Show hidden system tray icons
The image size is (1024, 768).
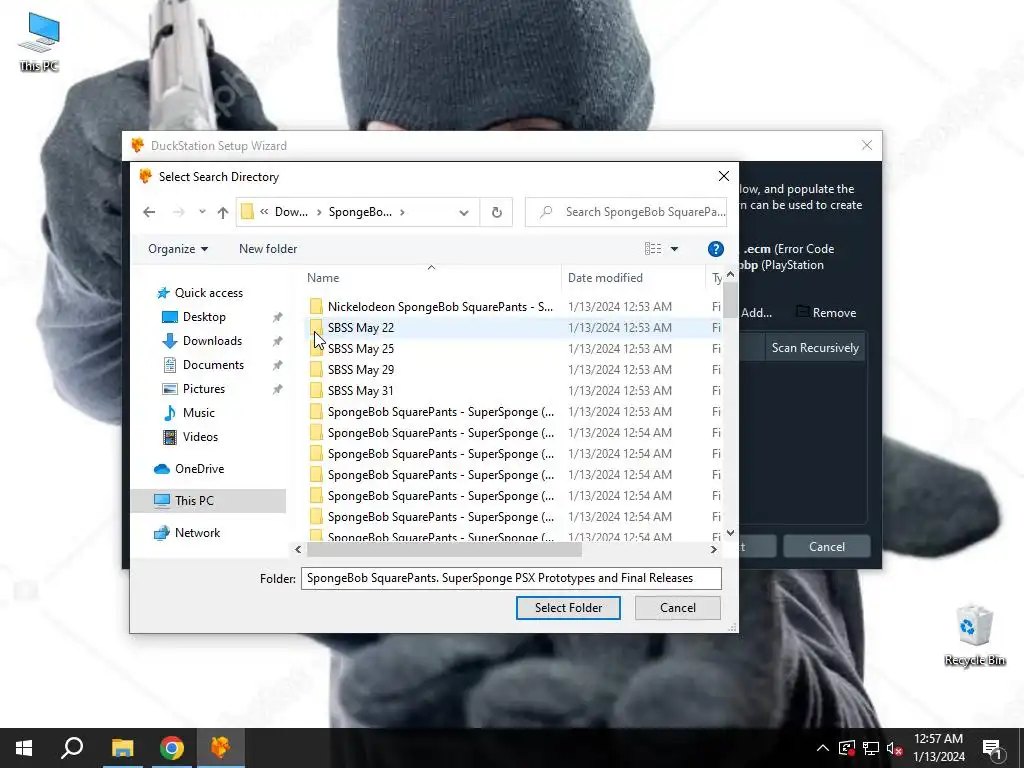coord(823,748)
